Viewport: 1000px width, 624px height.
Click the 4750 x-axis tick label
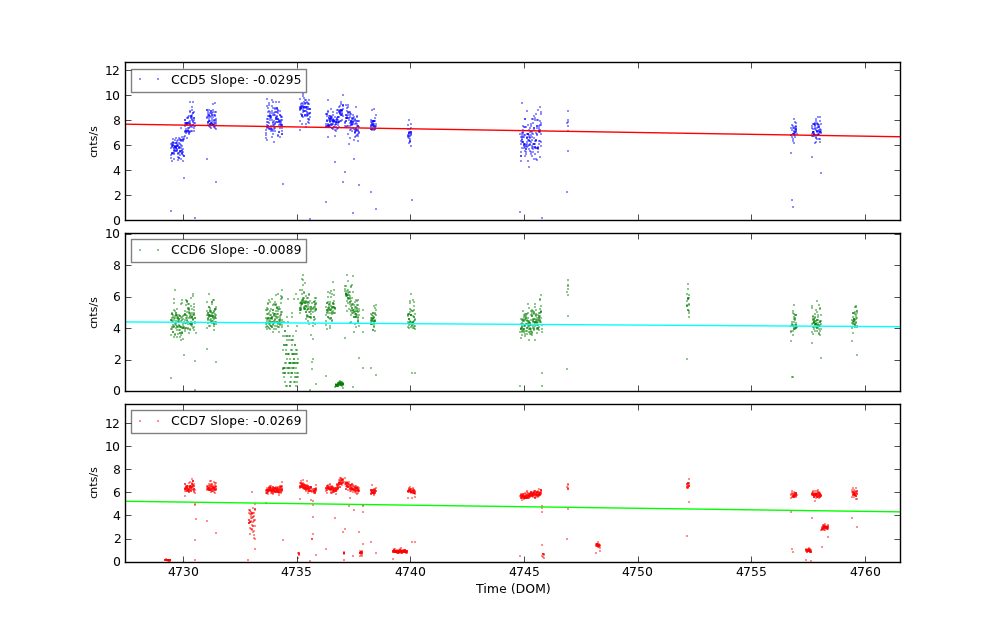637,572
